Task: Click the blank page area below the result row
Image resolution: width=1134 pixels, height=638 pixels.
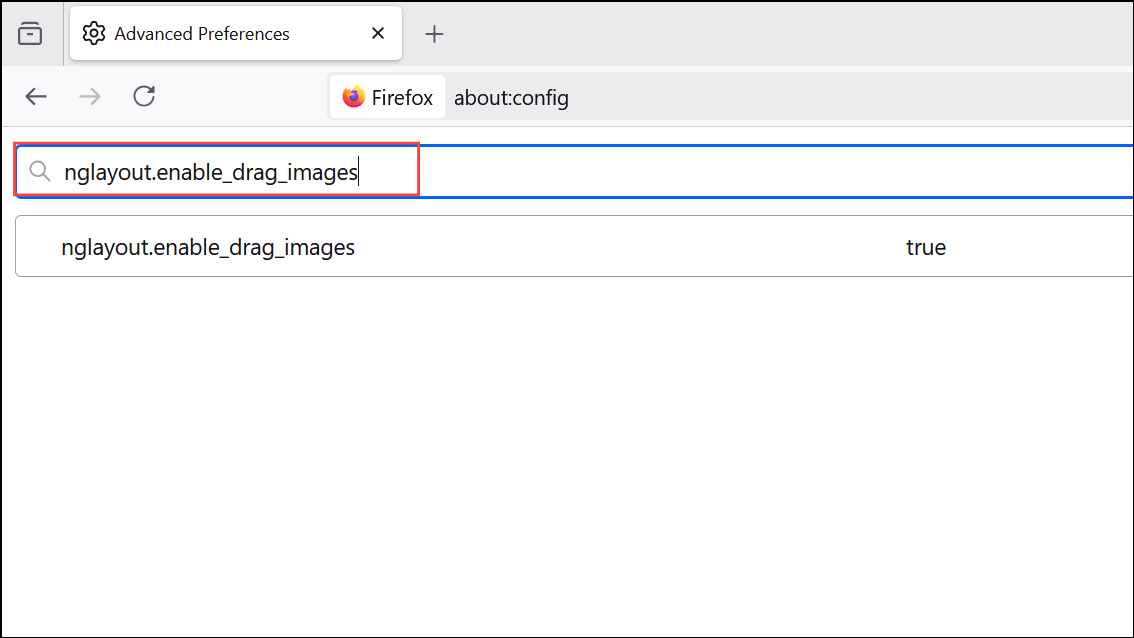Action: point(560,450)
